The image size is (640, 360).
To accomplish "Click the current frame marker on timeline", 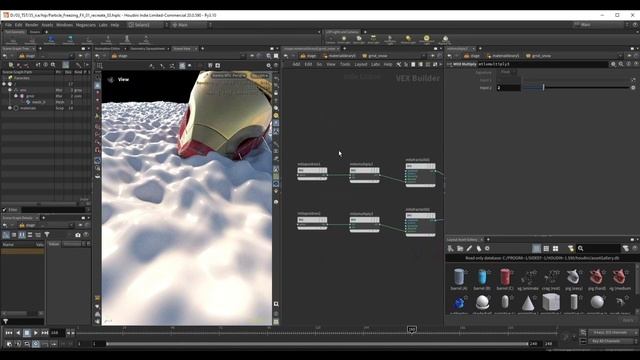I will [x=411, y=329].
